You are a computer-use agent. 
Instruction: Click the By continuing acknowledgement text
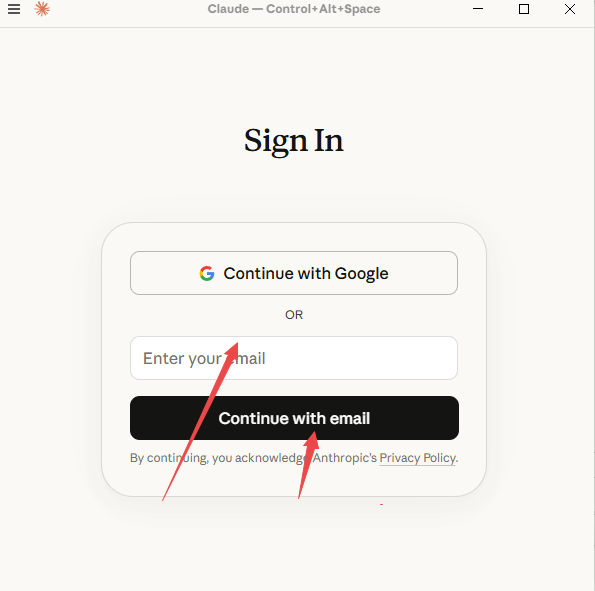tap(294, 458)
